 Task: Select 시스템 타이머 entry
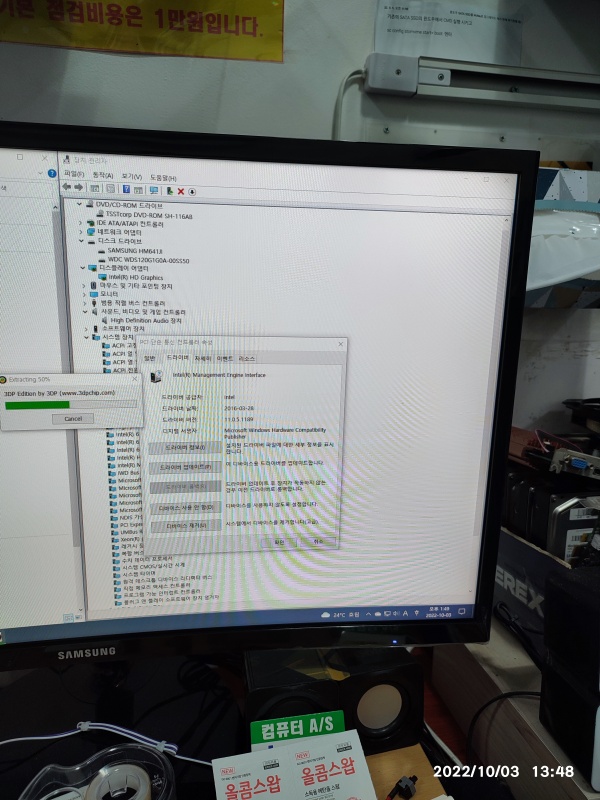point(139,573)
